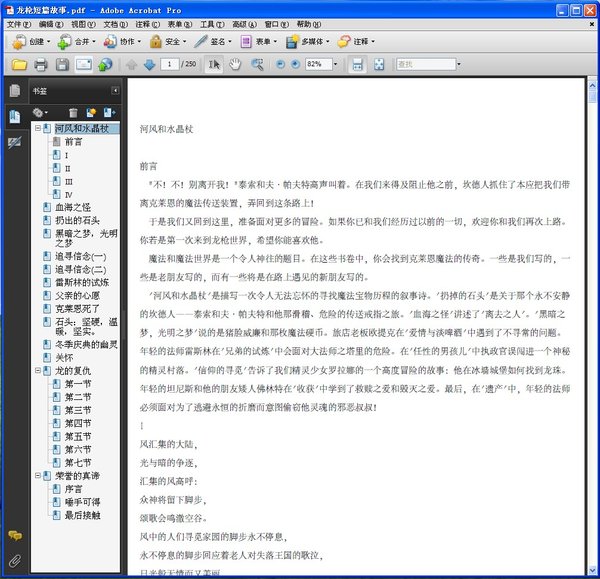Jump to the 最后接触 bookmark
The height and width of the screenshot is (579, 600).
82,515
